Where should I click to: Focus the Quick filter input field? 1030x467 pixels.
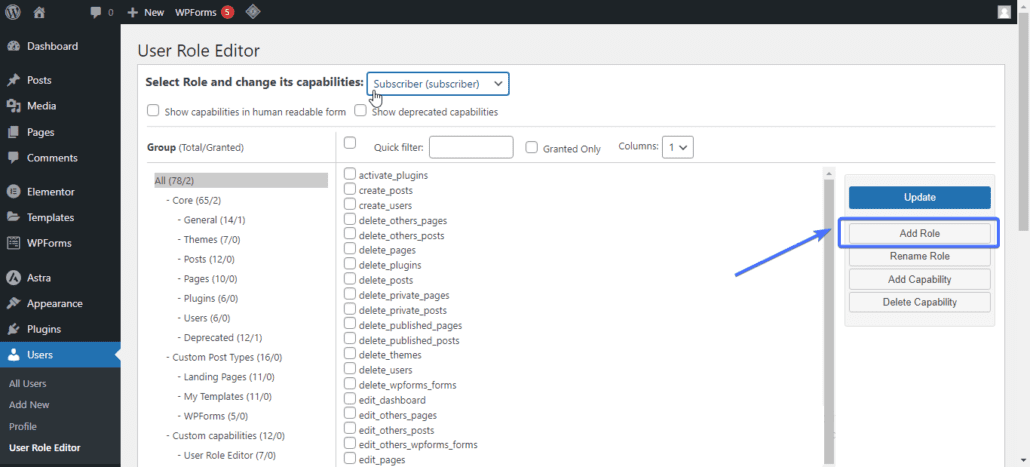point(471,147)
